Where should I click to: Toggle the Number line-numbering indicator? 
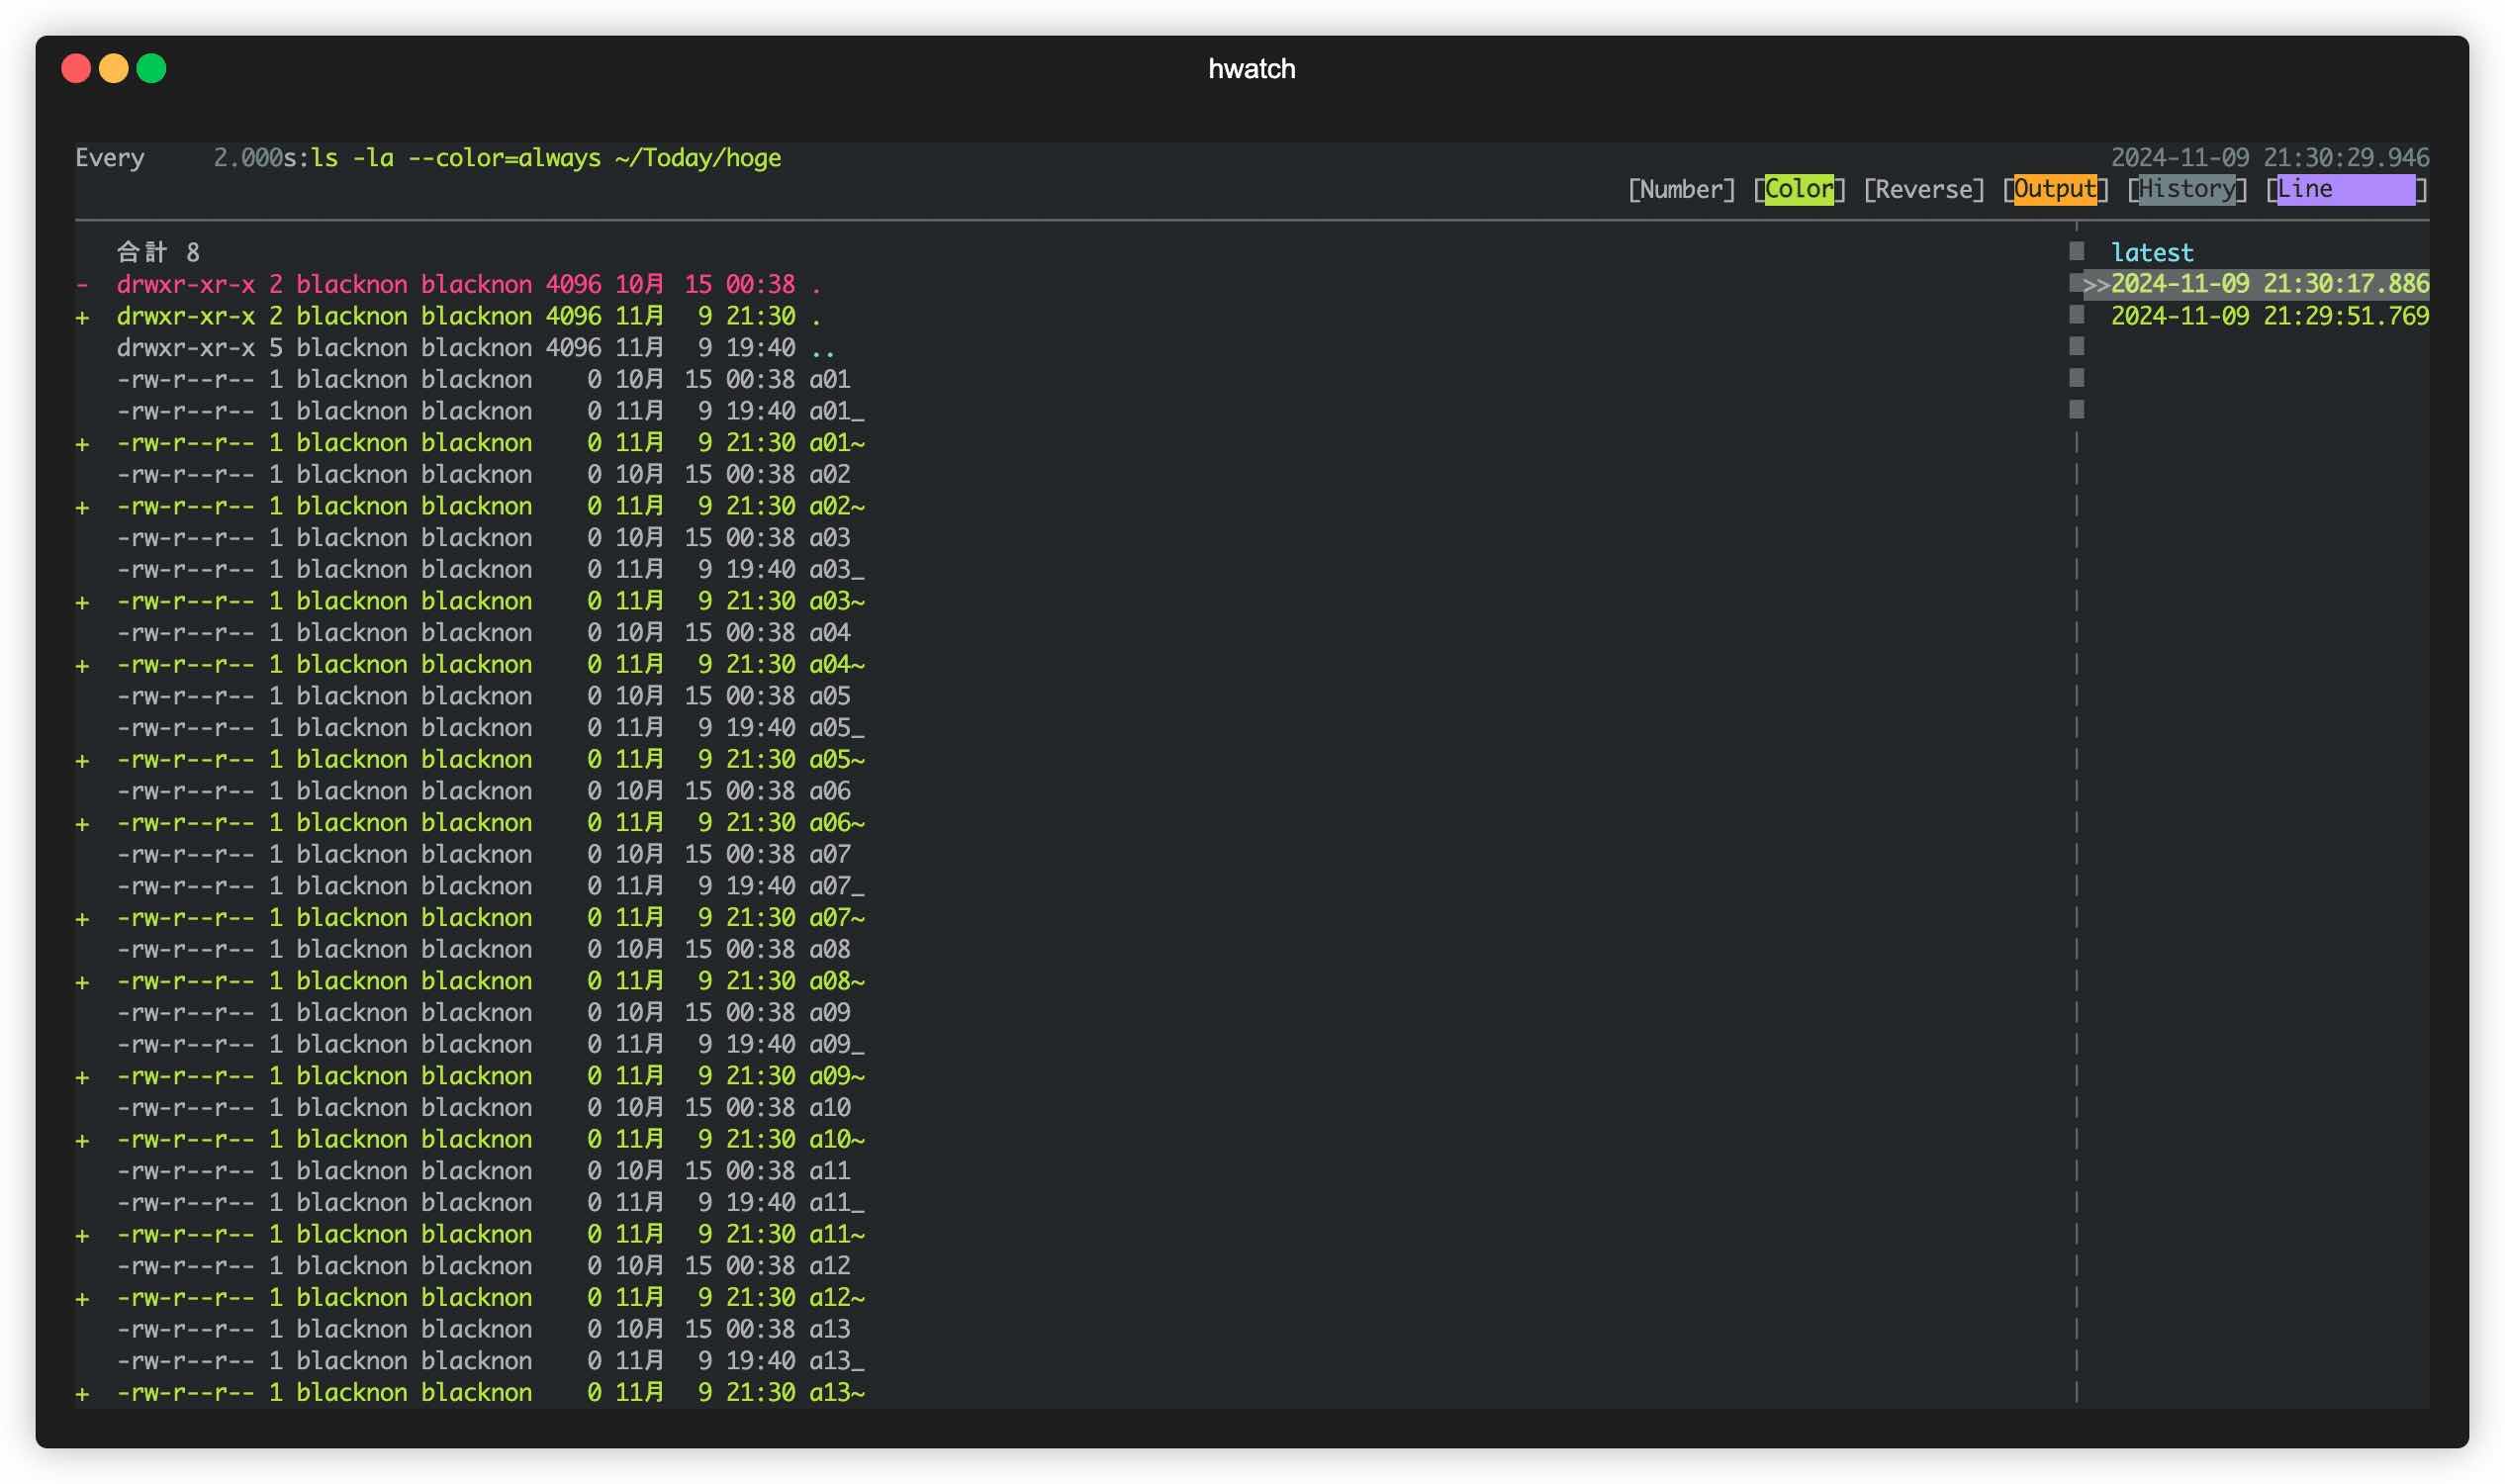click(1681, 189)
